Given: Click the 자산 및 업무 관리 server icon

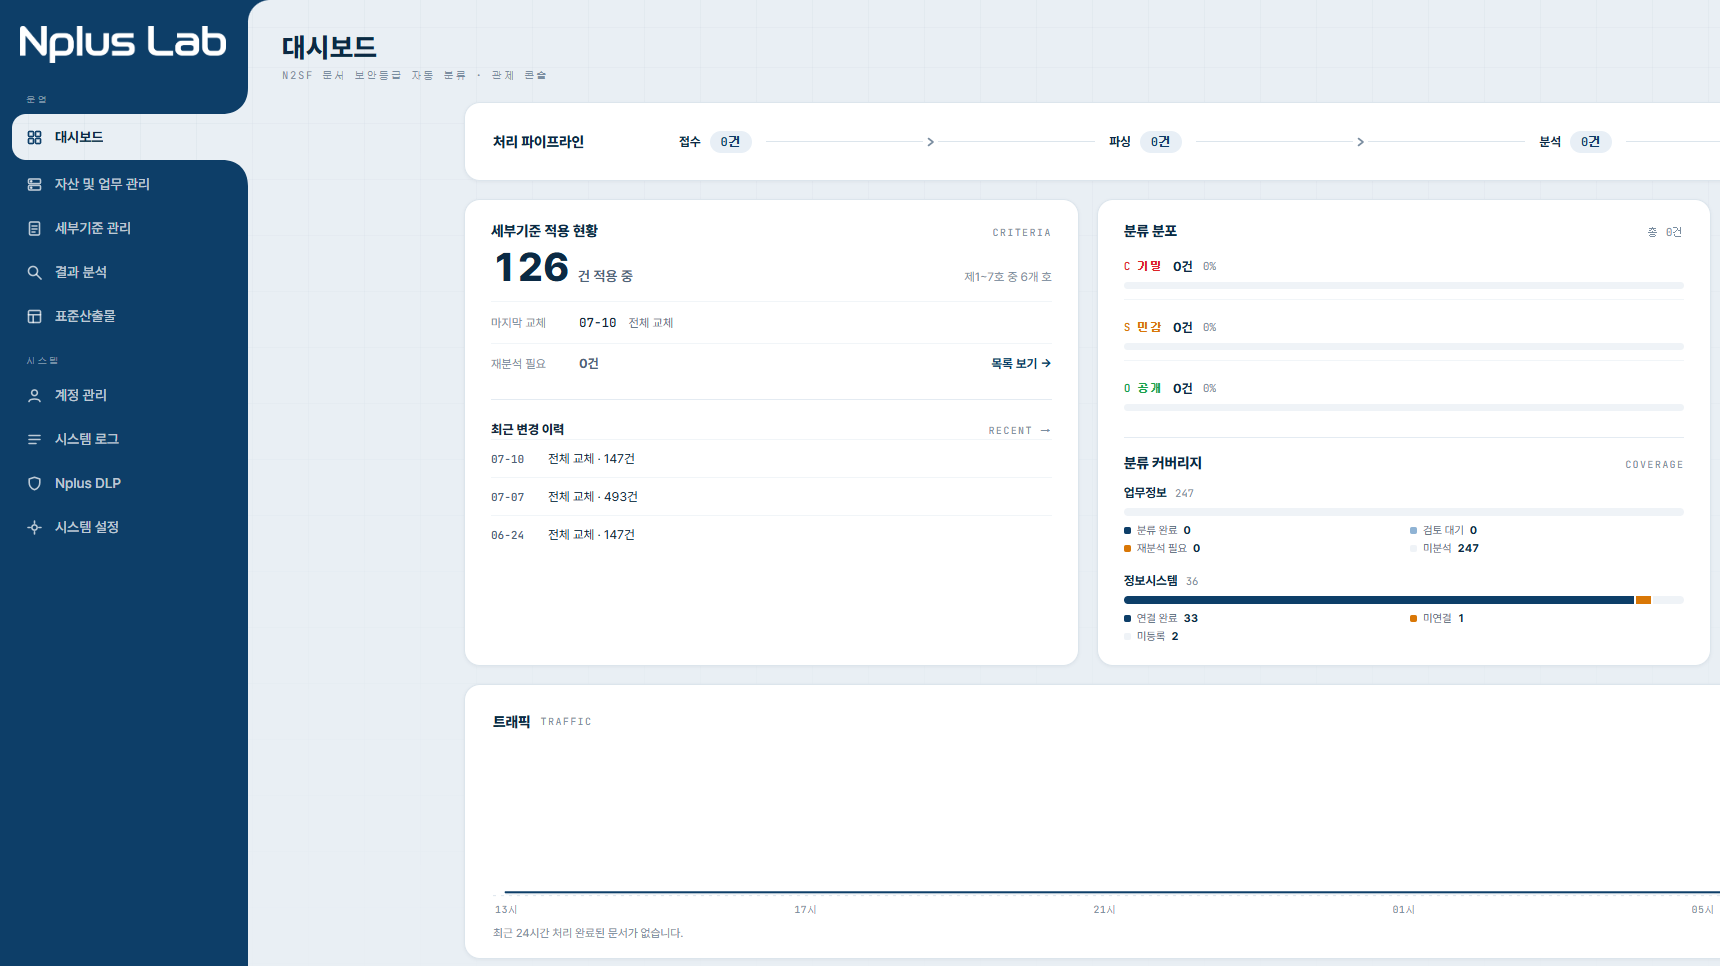Looking at the screenshot, I should tap(34, 184).
